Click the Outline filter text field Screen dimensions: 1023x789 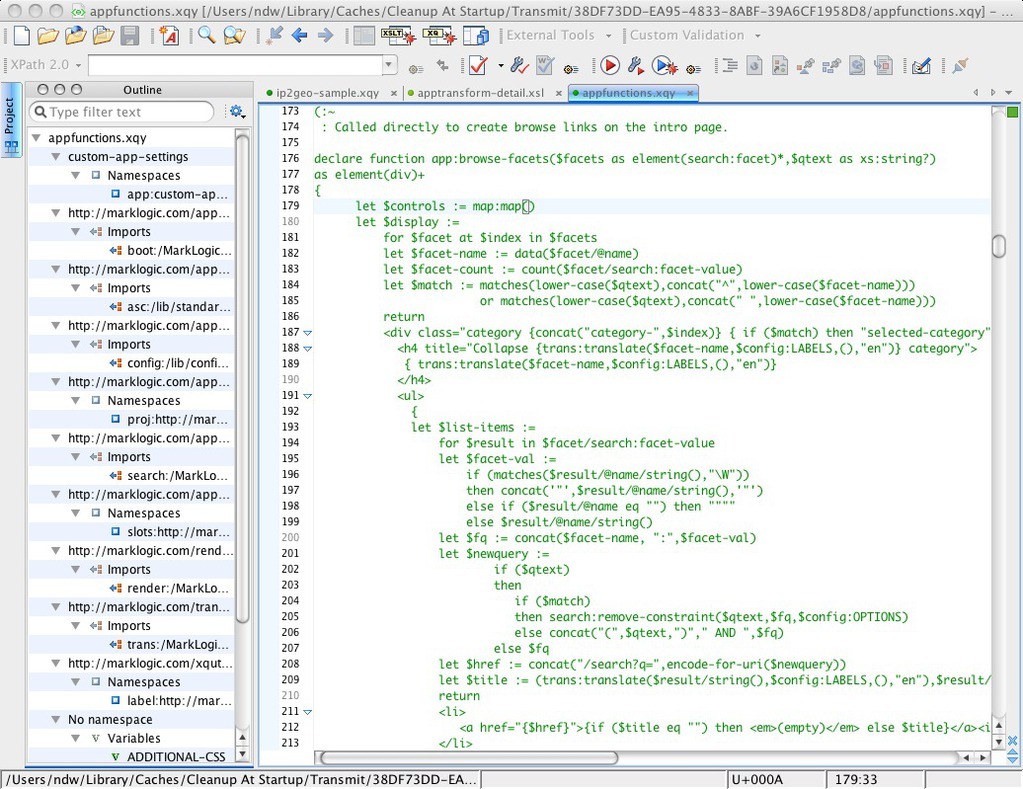pos(122,112)
